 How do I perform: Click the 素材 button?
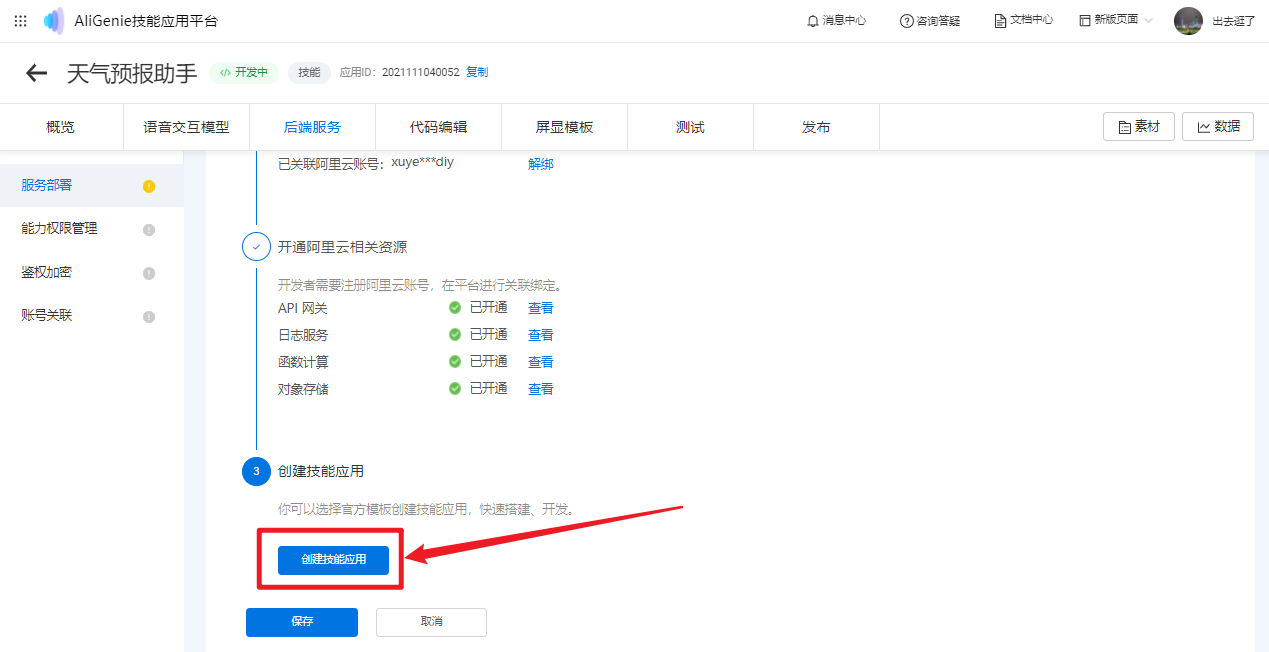click(1139, 127)
